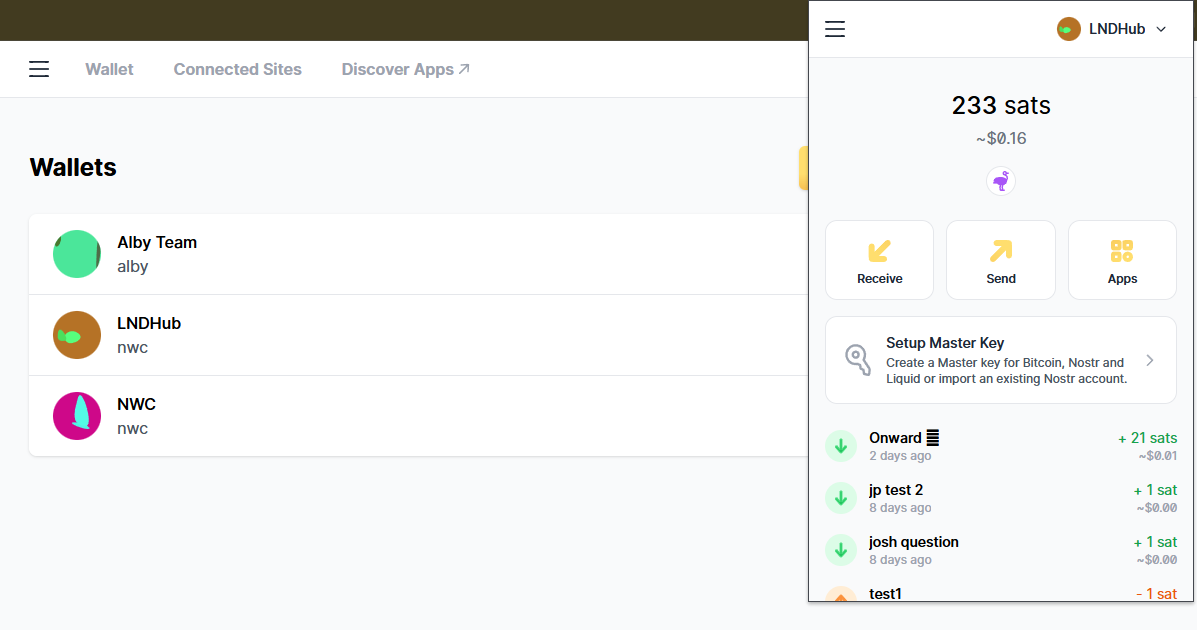The width and height of the screenshot is (1197, 630).
Task: Open the popup hamburger menu
Action: point(835,29)
